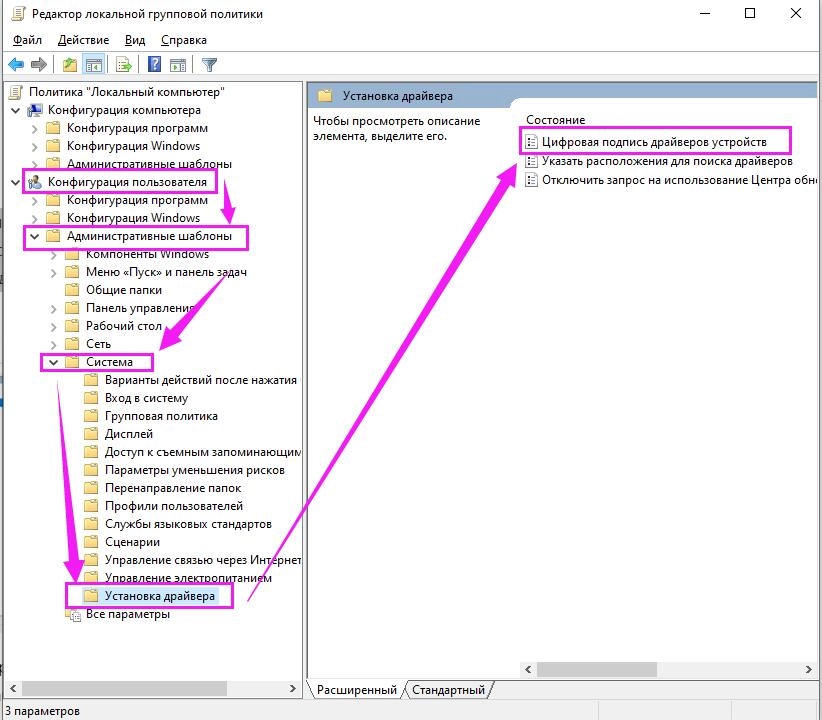
Task: Expand the Компоненты Windows folder
Action: (54, 254)
